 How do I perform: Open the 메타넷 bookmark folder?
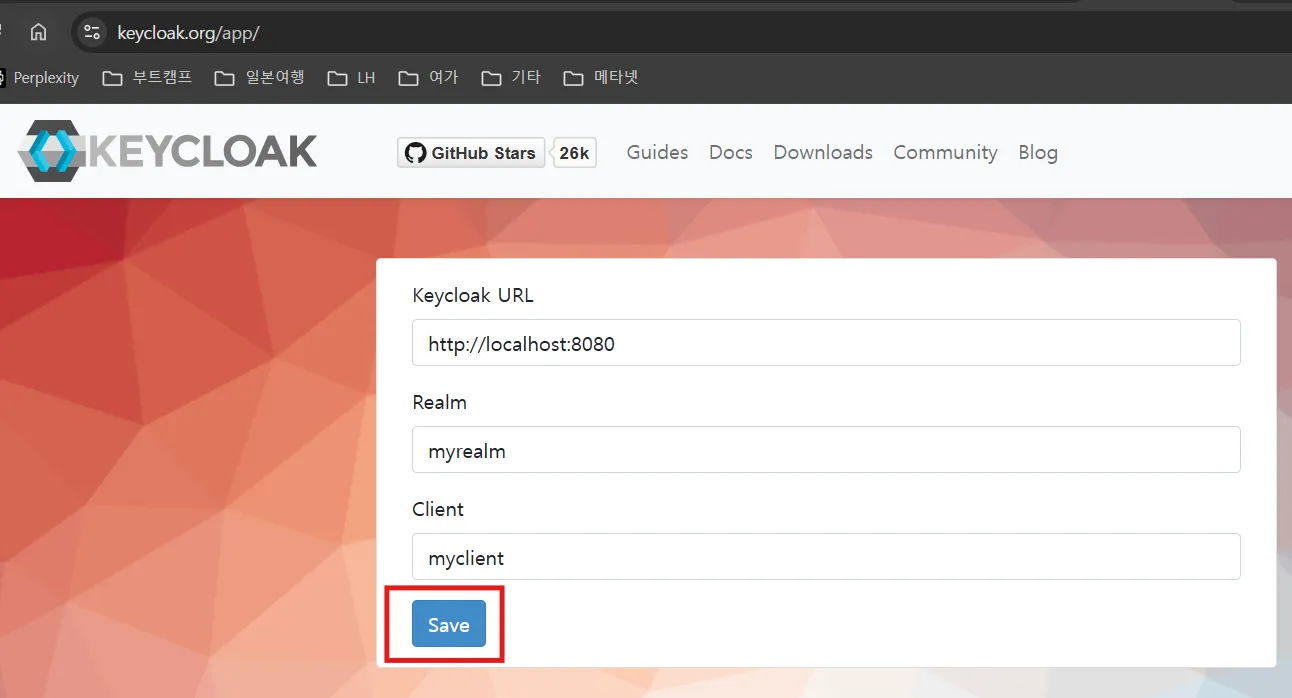coord(601,77)
